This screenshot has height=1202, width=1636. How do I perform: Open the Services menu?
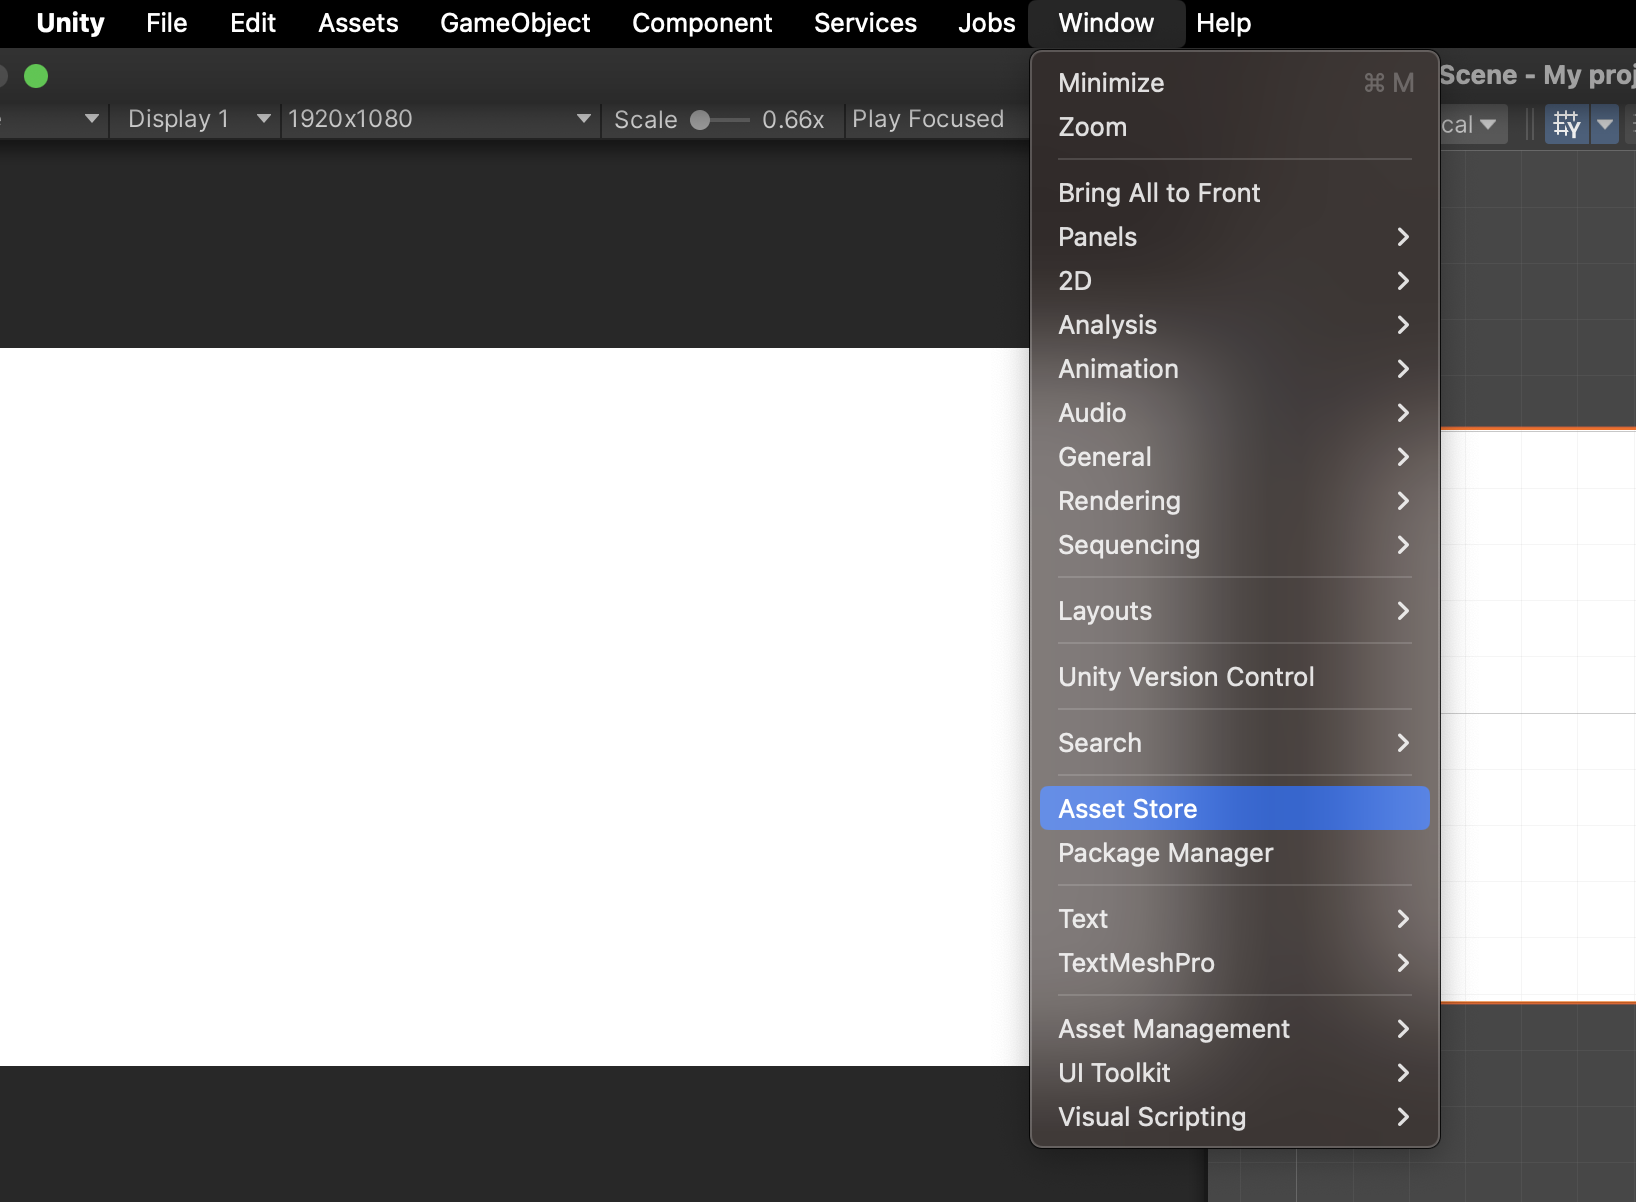pos(865,23)
